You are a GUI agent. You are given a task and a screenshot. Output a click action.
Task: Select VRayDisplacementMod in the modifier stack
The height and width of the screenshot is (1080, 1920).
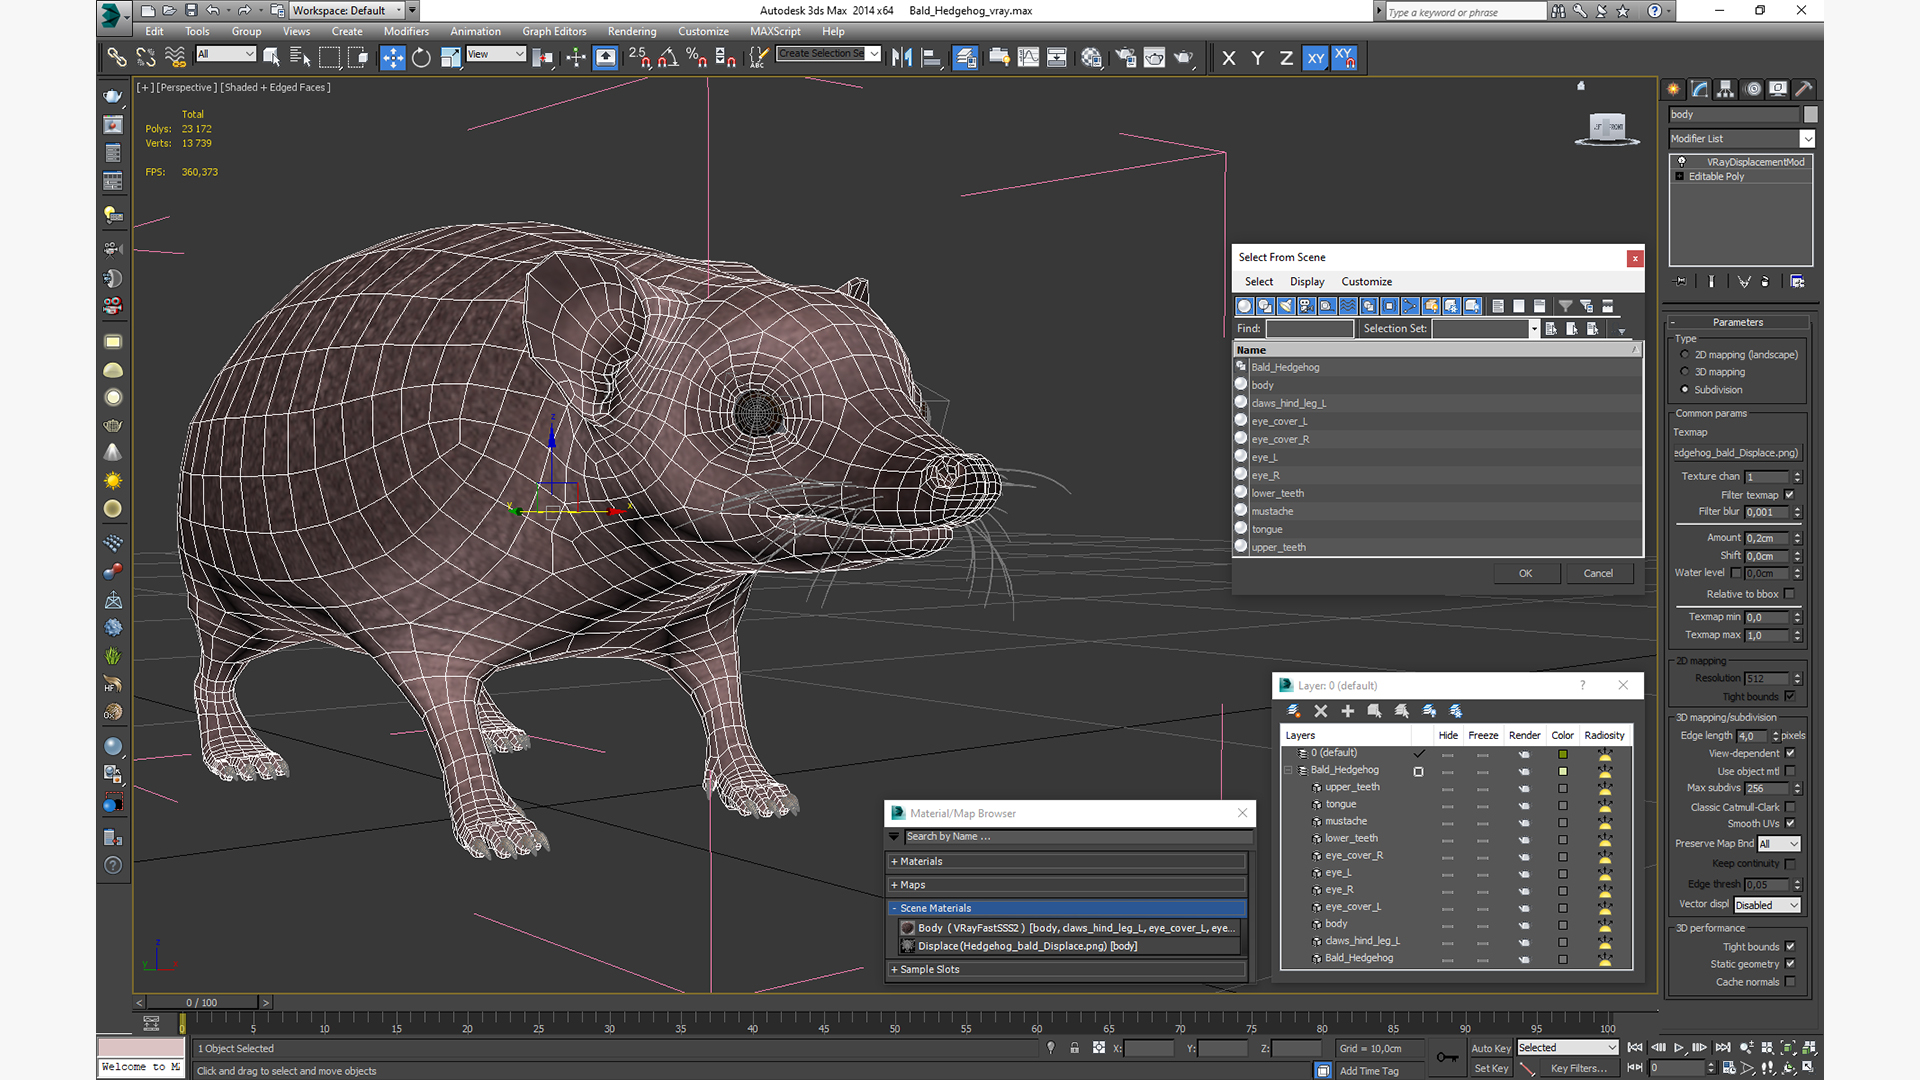click(1741, 162)
